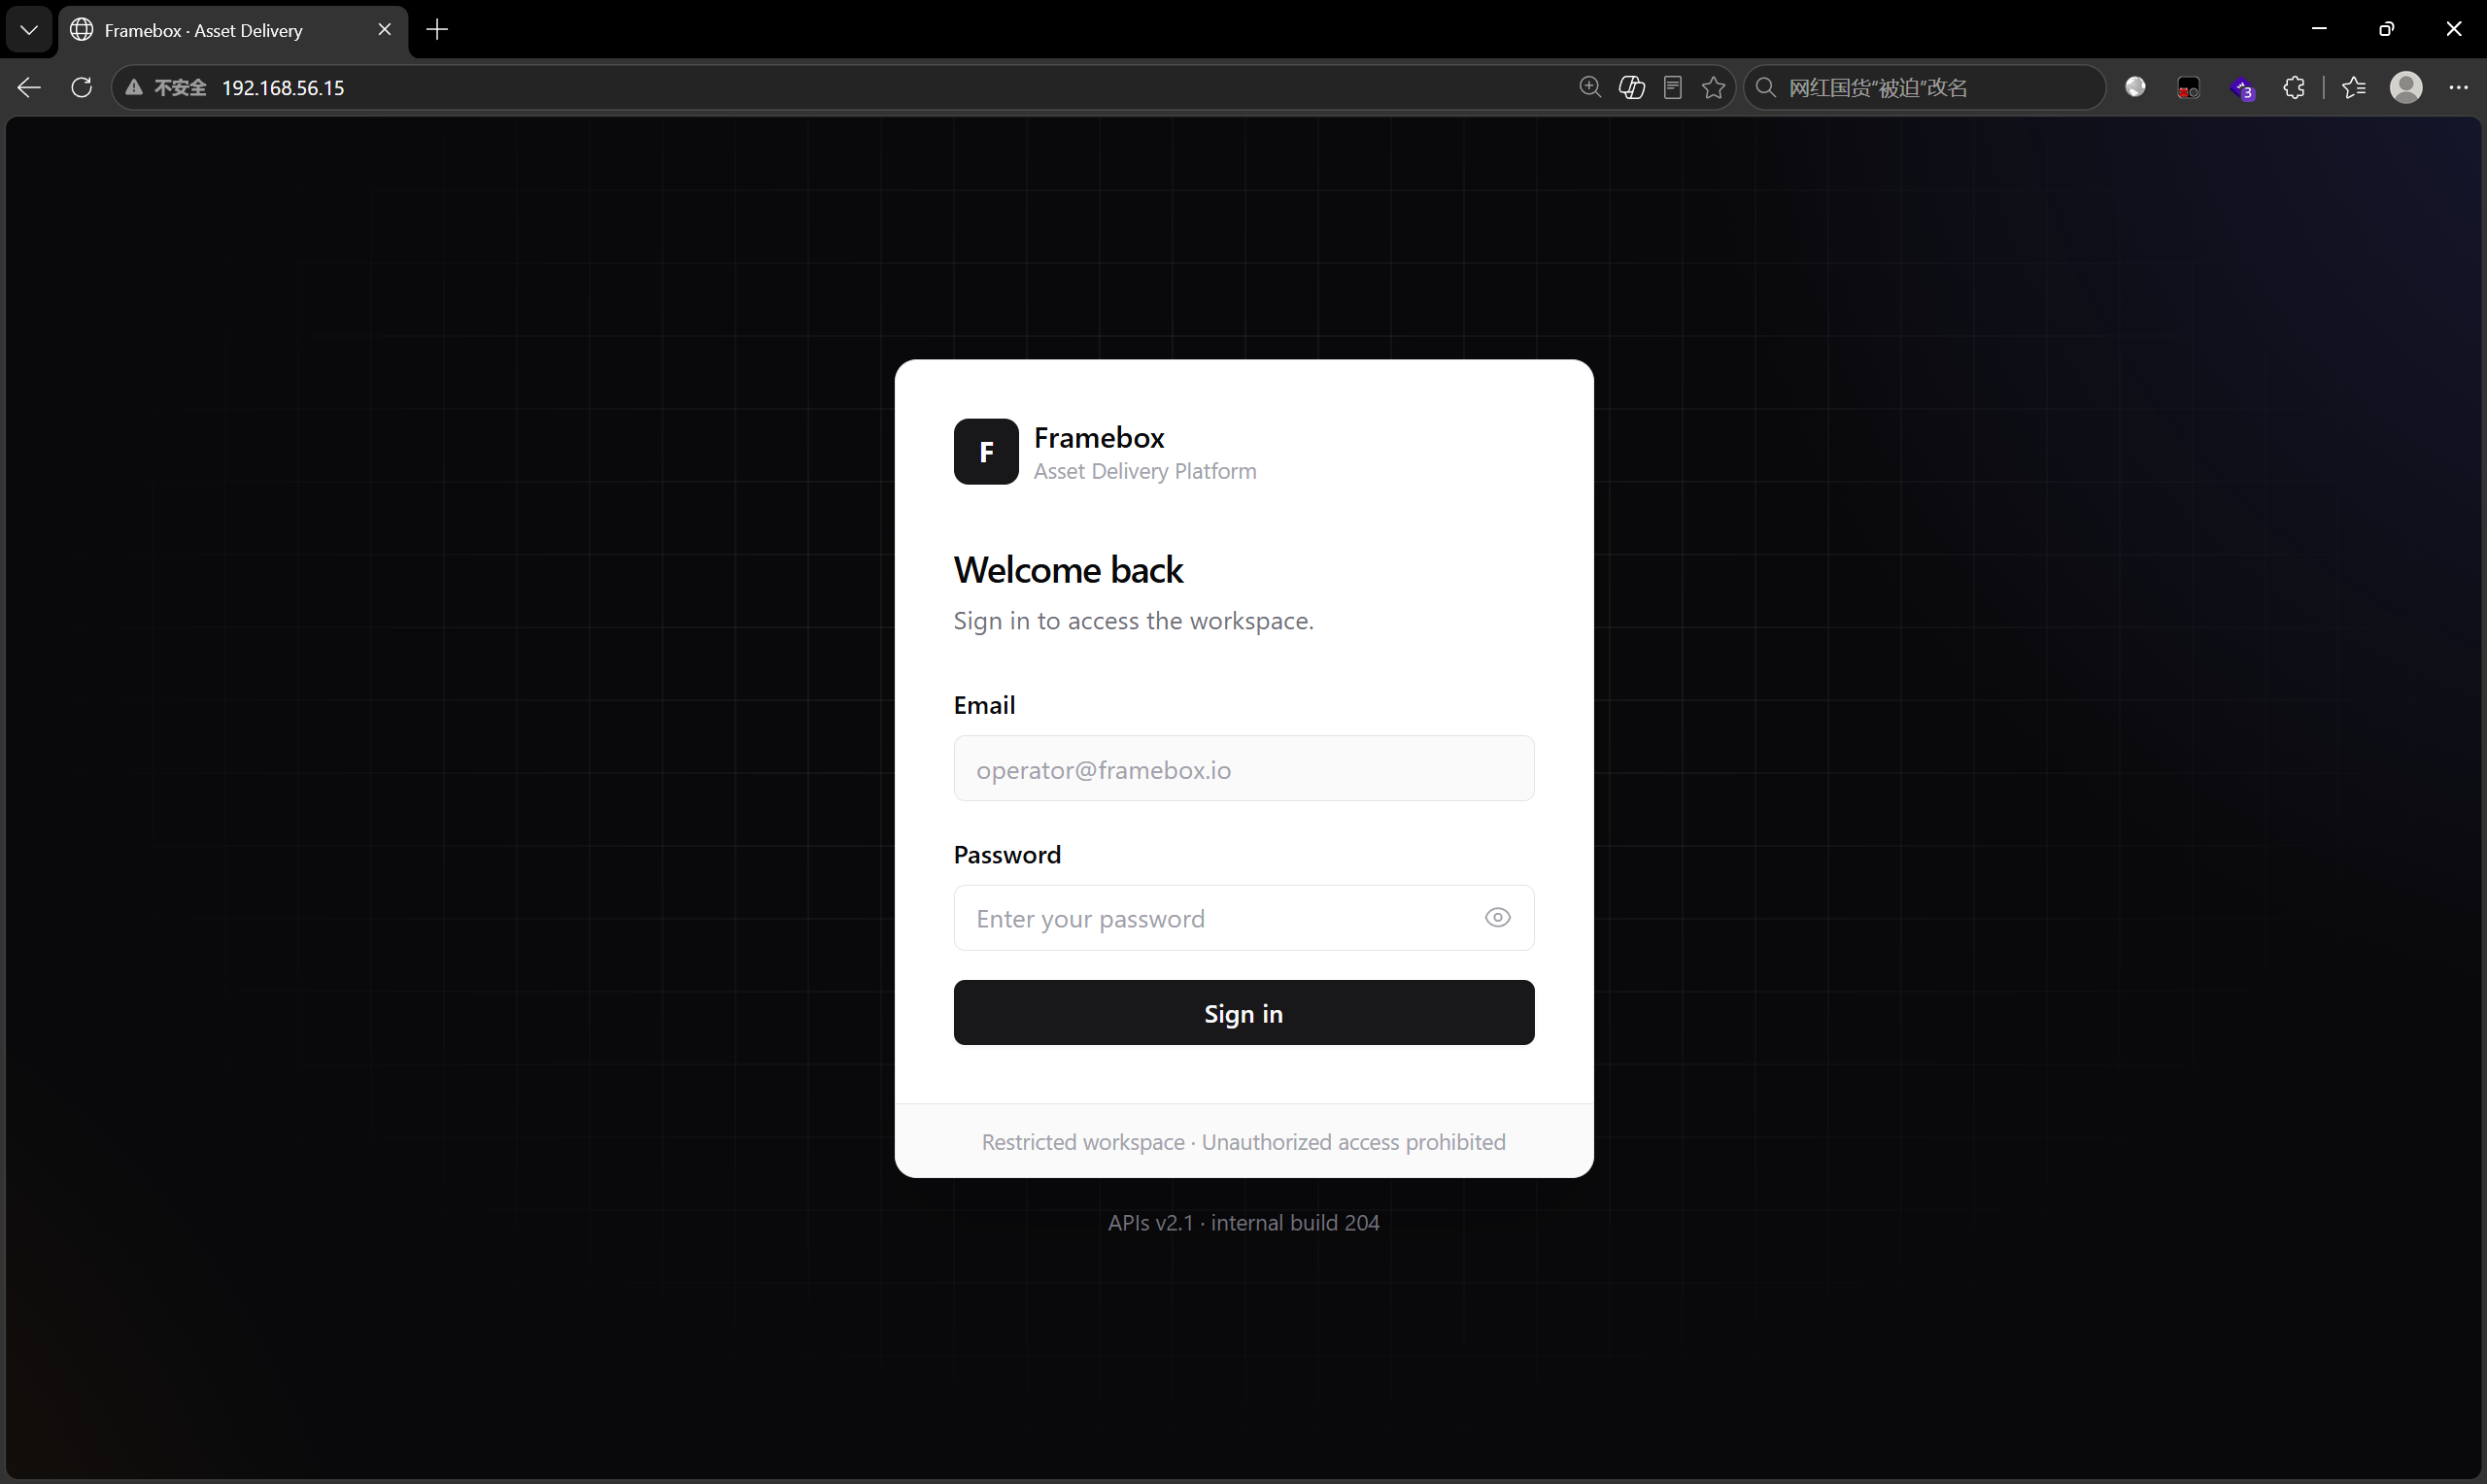Select the Framebox · Asset Delivery tab
The height and width of the screenshot is (1484, 2487).
(x=232, y=30)
